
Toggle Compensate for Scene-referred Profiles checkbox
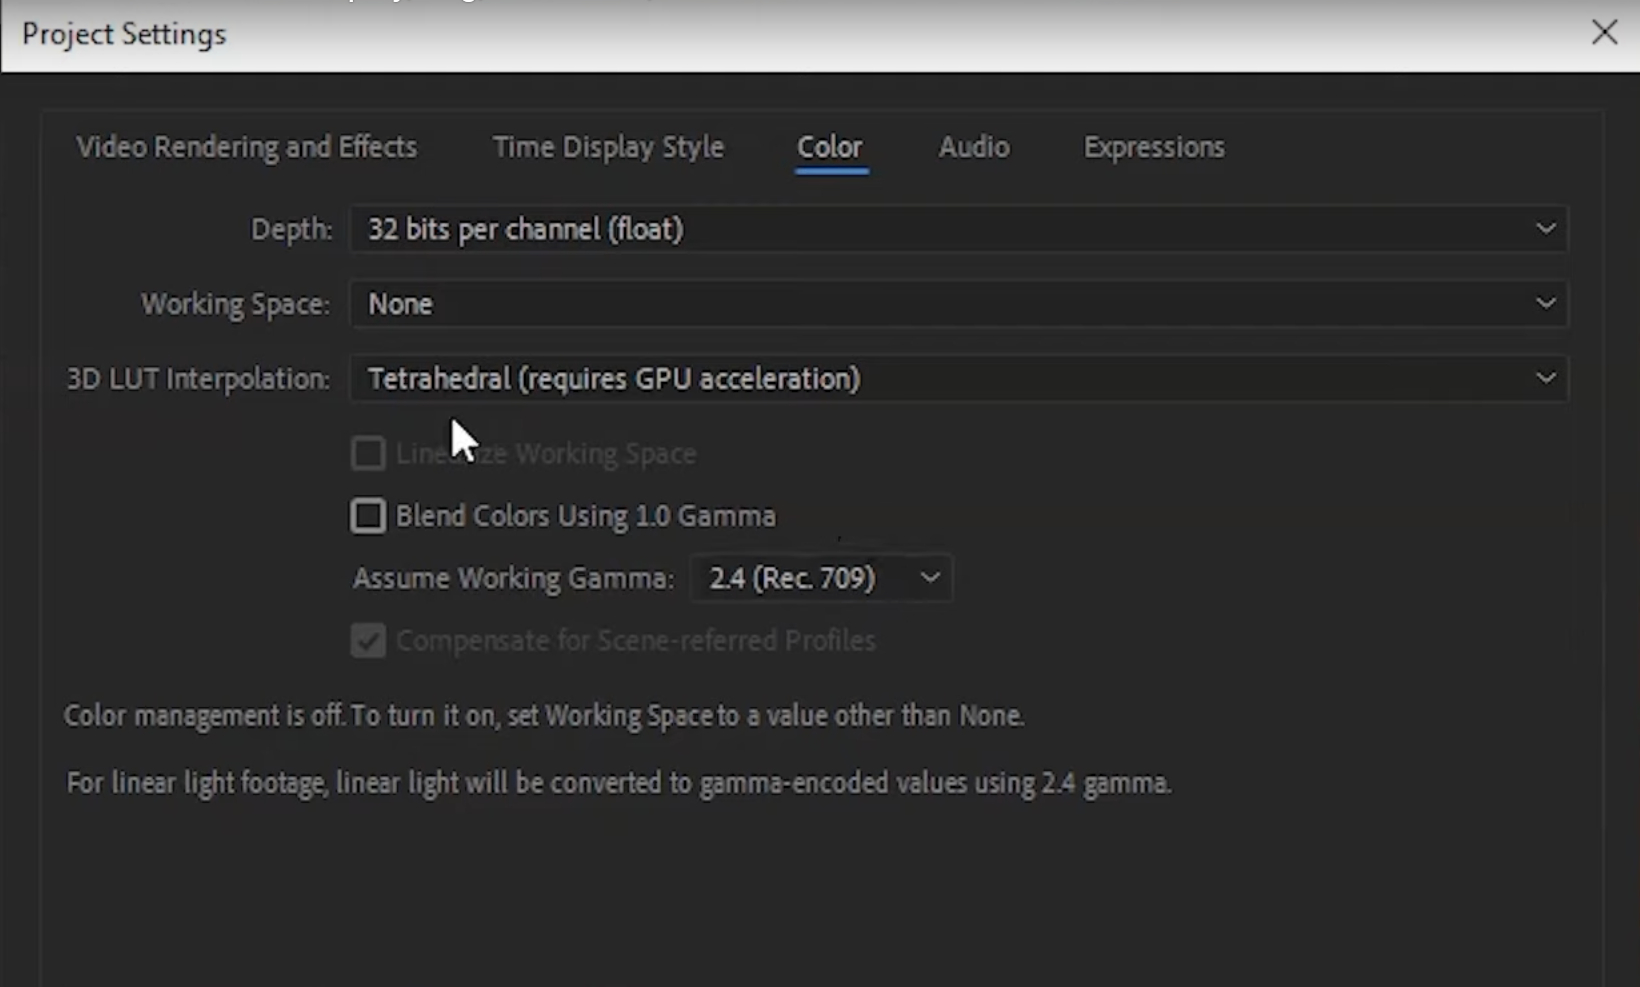click(368, 641)
